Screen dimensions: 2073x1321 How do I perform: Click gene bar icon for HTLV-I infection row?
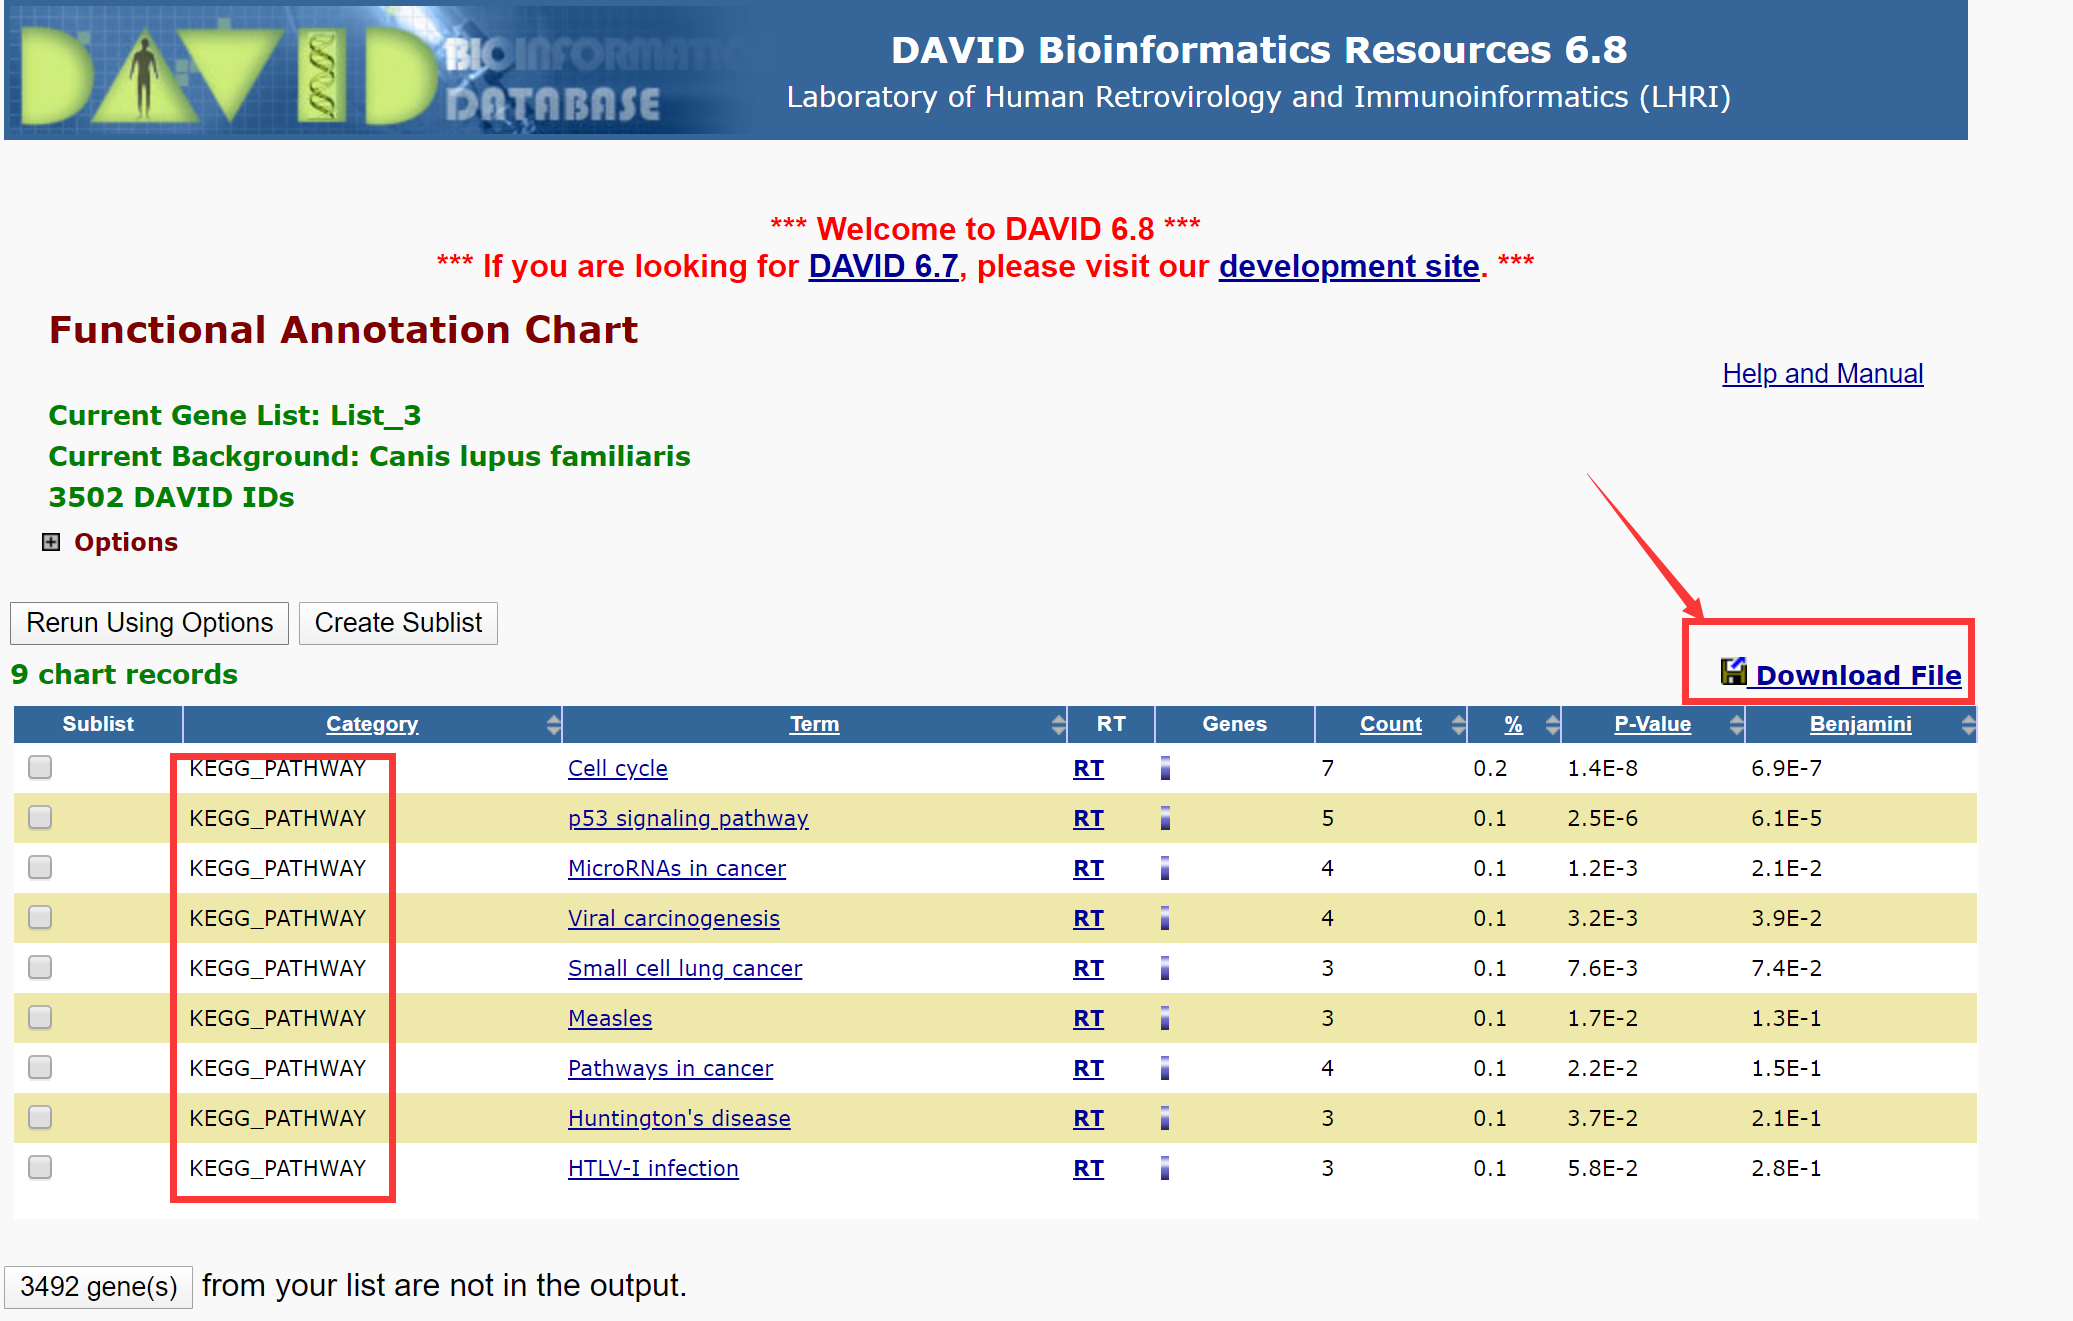1165,1168
